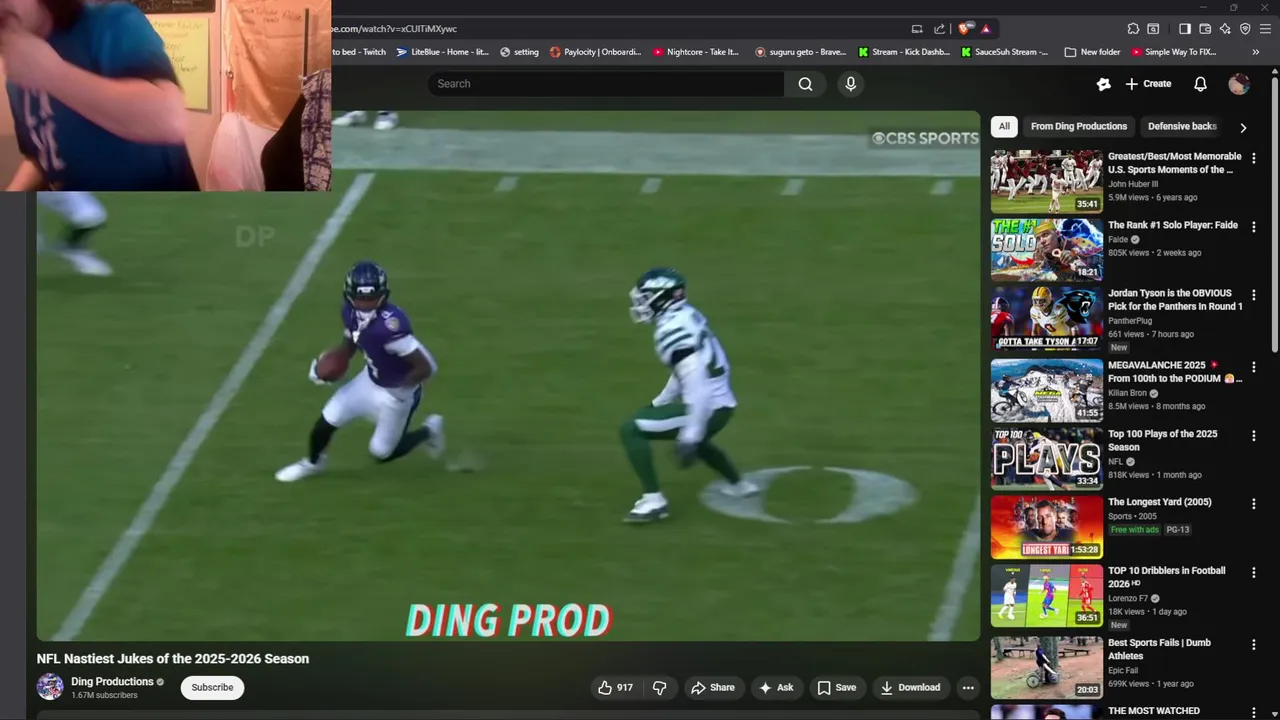Toggle the browser sidebar panel
The image size is (1280, 720).
click(x=1185, y=29)
